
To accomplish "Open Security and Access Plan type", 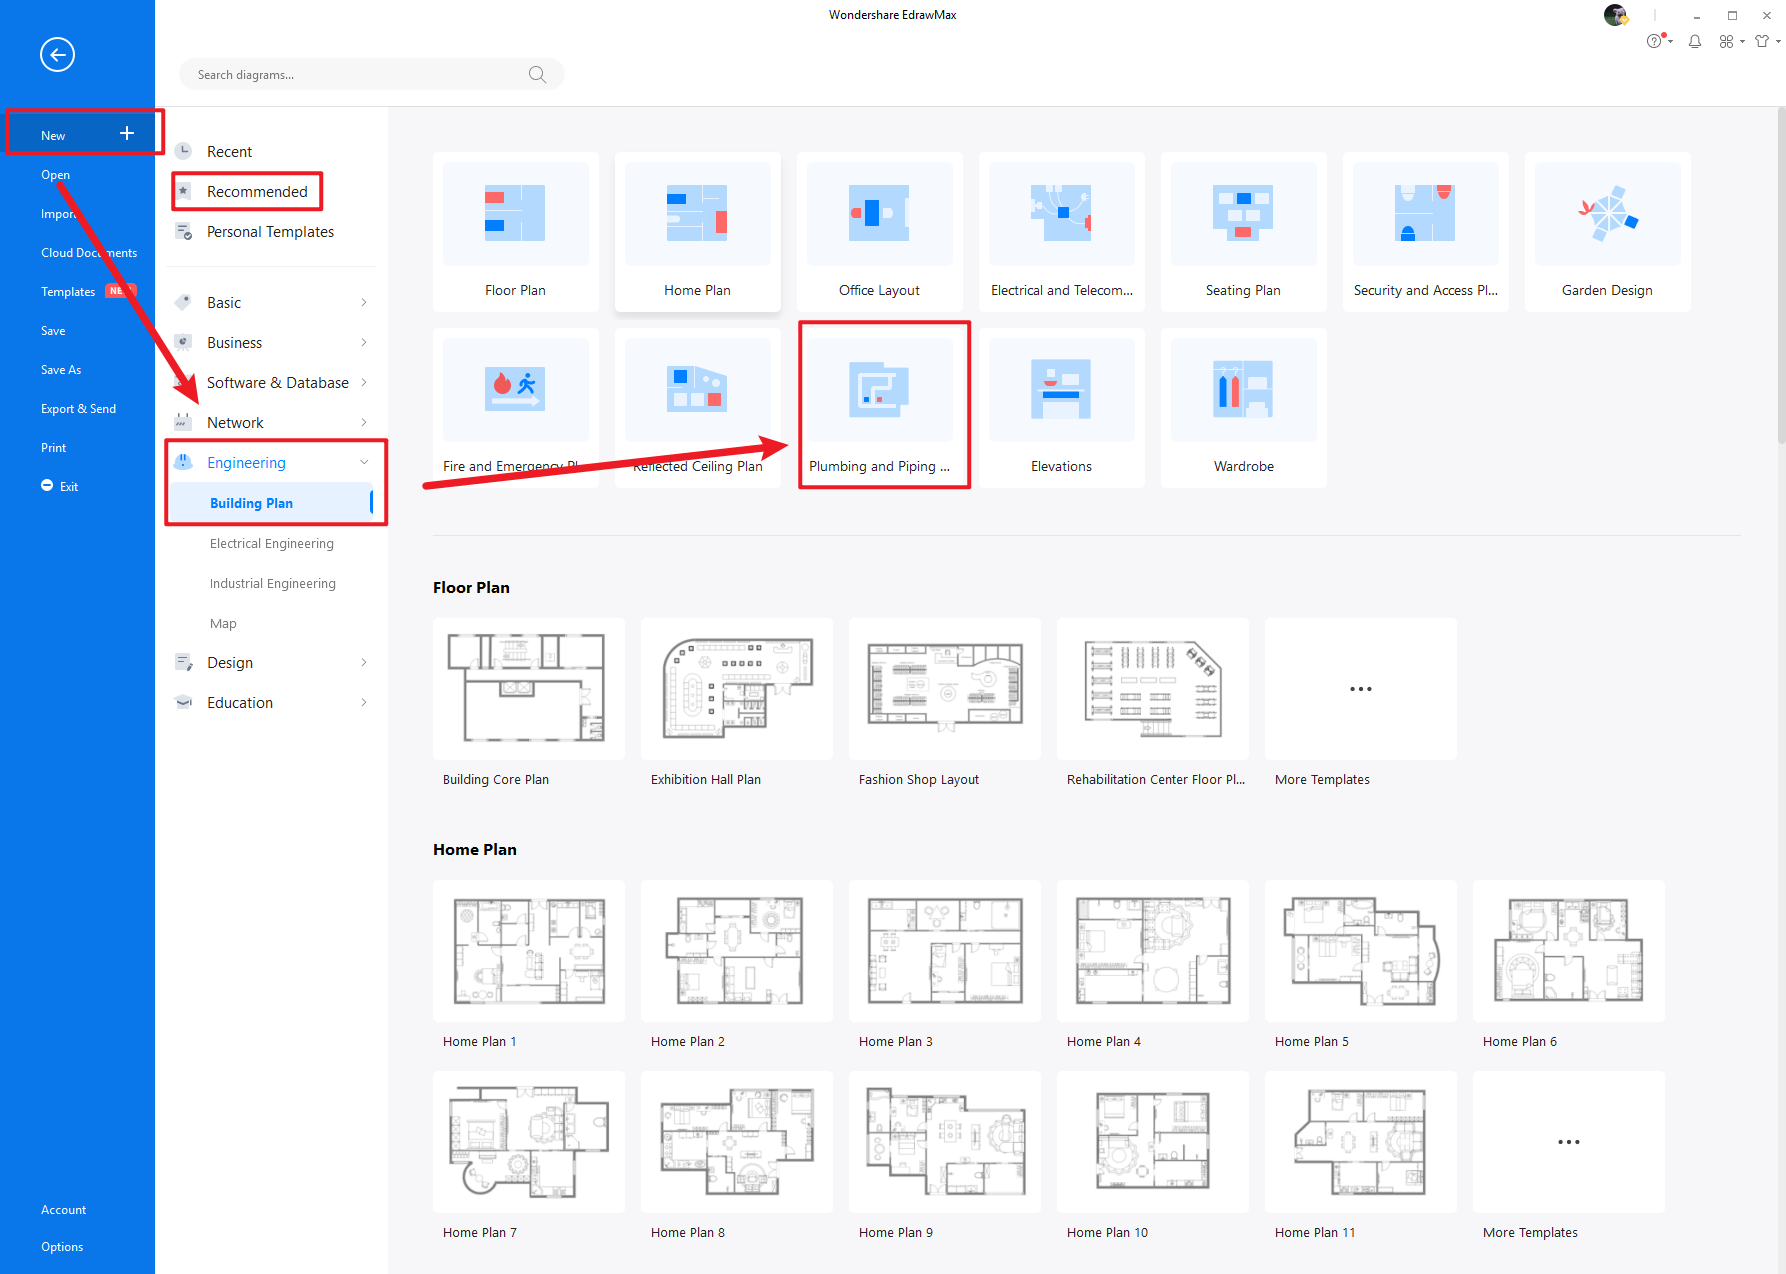I will (x=1426, y=232).
